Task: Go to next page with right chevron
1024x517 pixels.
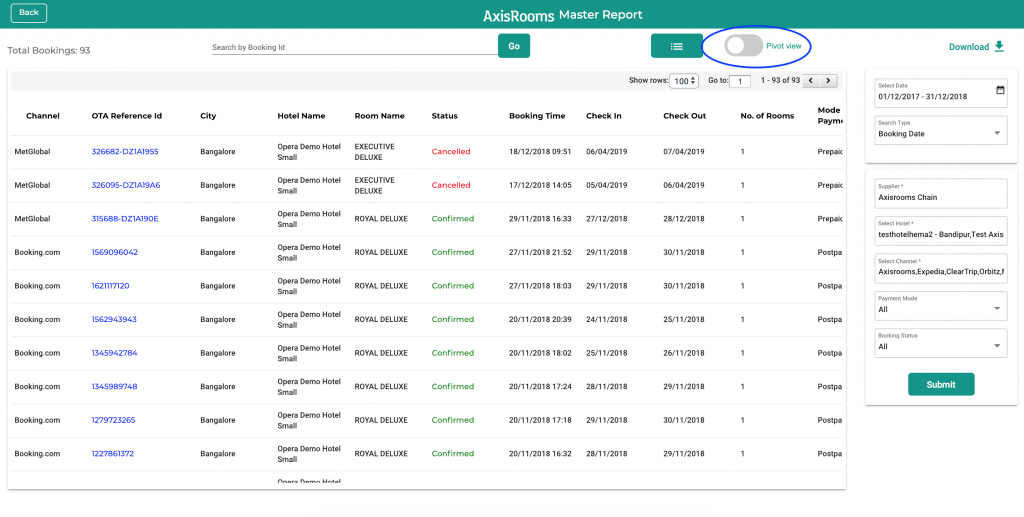Action: point(829,81)
